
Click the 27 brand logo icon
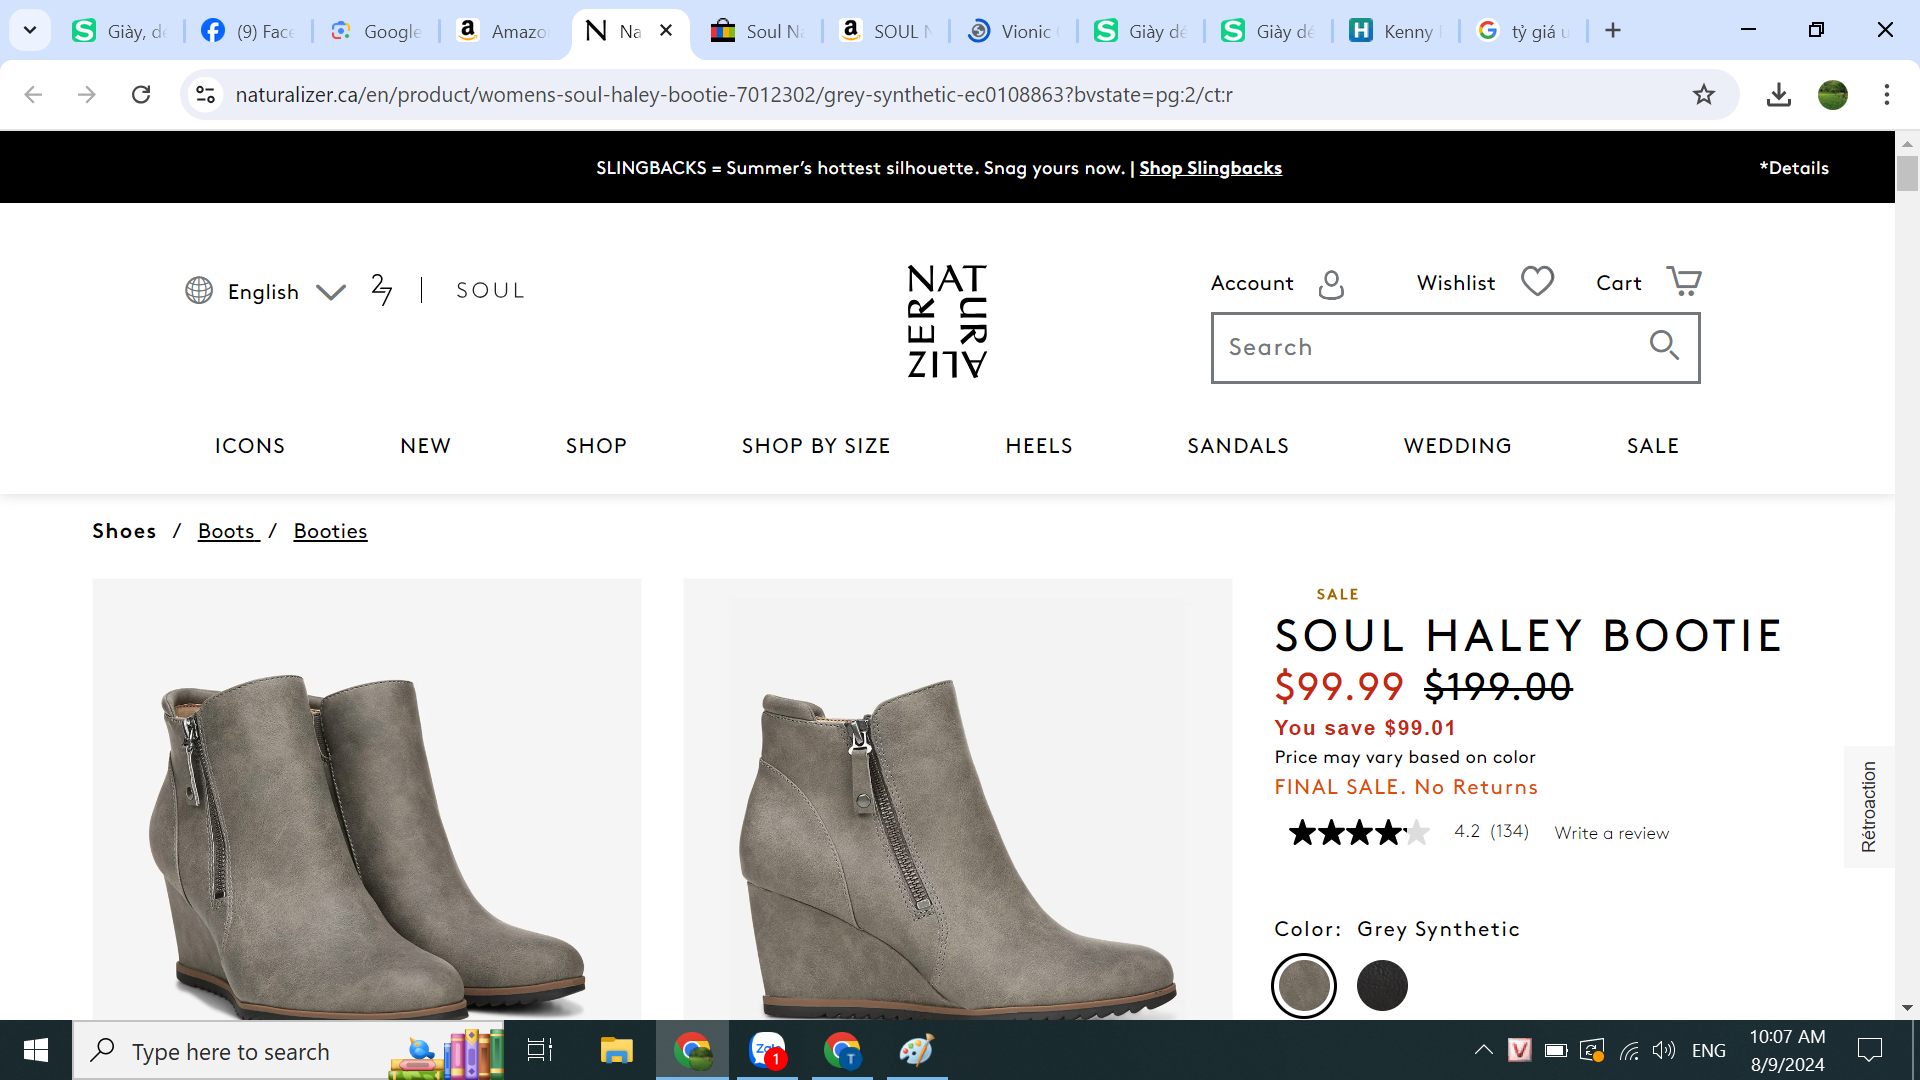tap(381, 290)
